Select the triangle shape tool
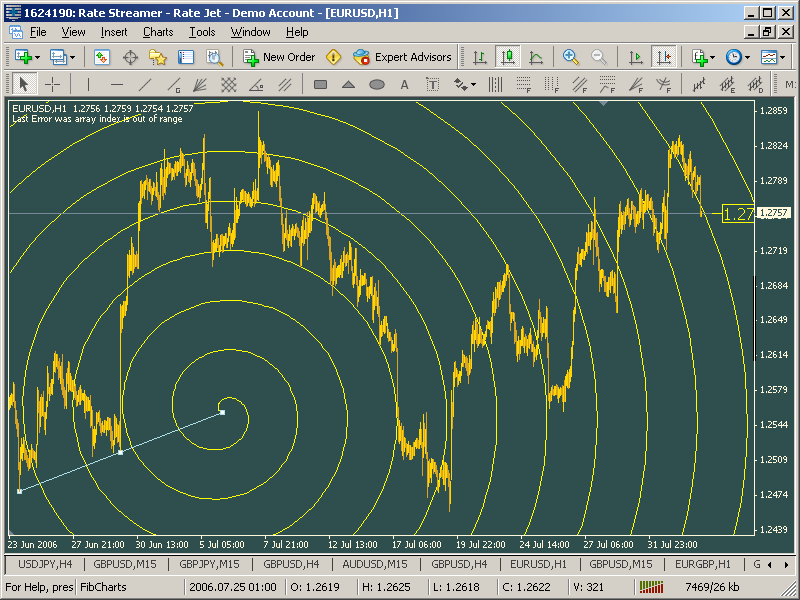Viewport: 800px width, 600px height. tap(348, 84)
